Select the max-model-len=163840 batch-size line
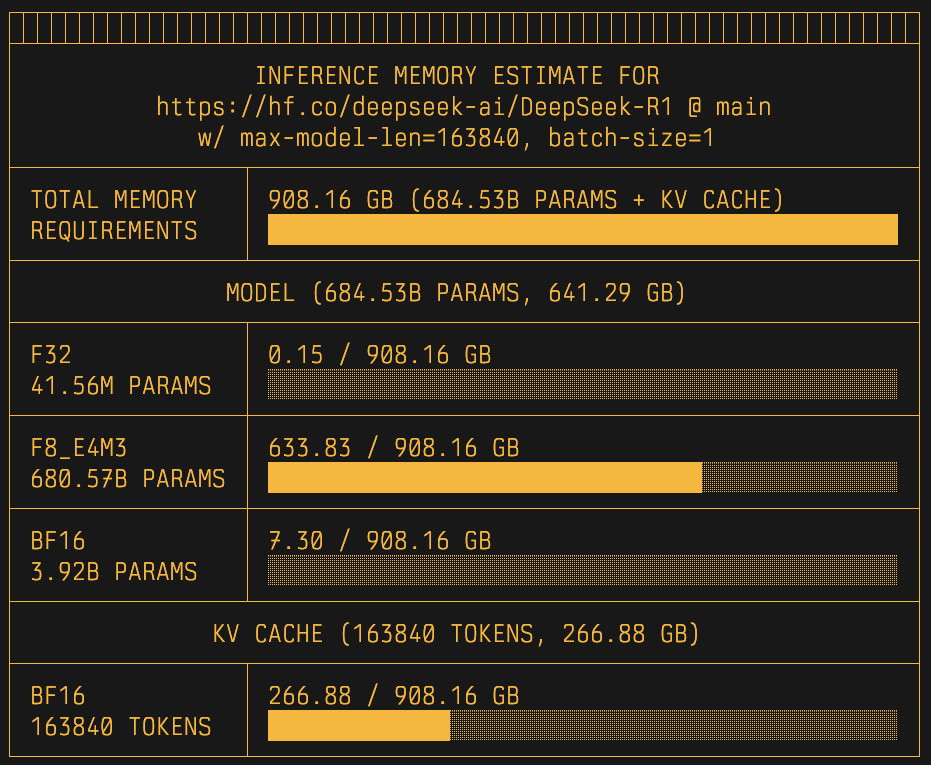 456,138
